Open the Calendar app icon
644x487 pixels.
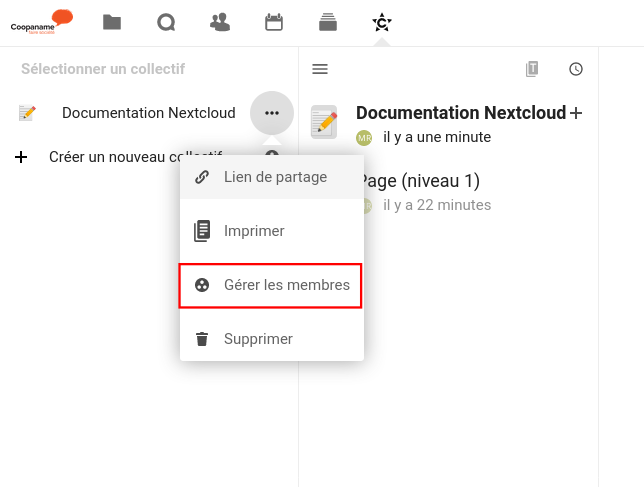coord(273,22)
